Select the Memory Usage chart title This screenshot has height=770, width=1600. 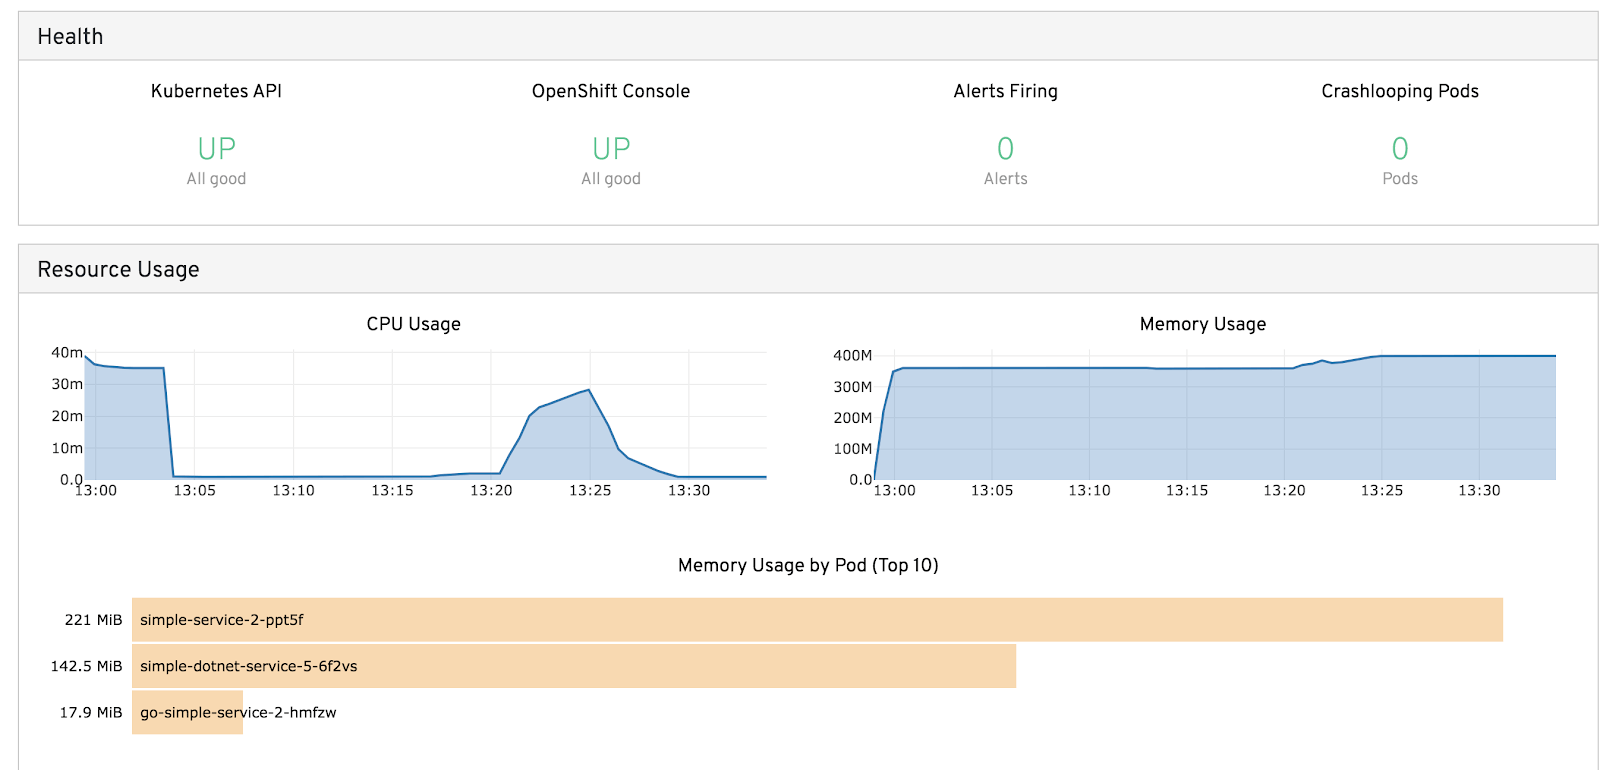click(1202, 324)
